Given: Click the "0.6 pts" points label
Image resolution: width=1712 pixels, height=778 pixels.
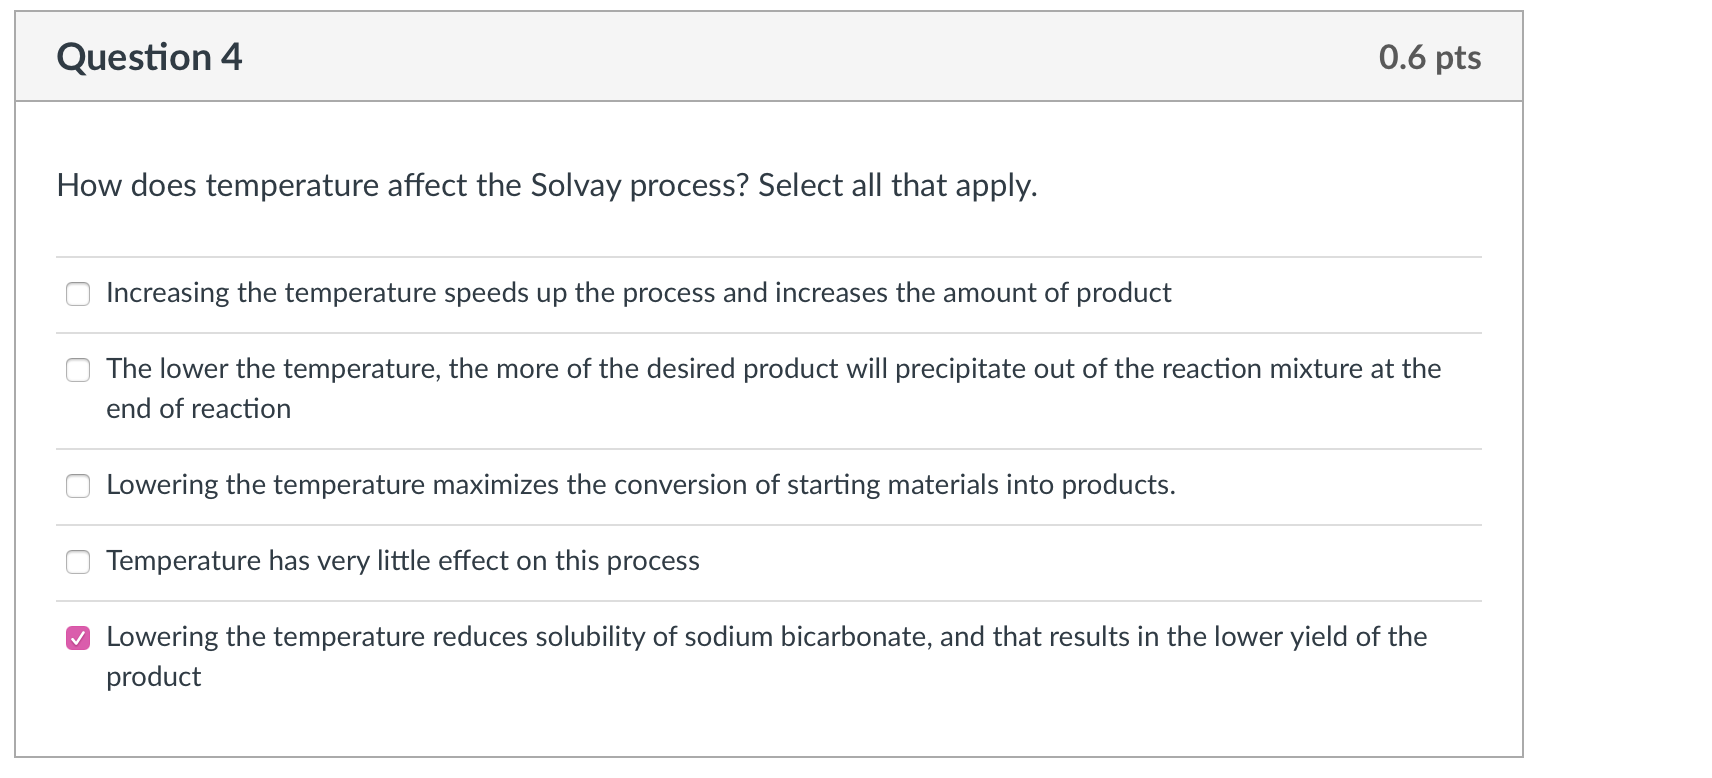Looking at the screenshot, I should (x=1429, y=58).
